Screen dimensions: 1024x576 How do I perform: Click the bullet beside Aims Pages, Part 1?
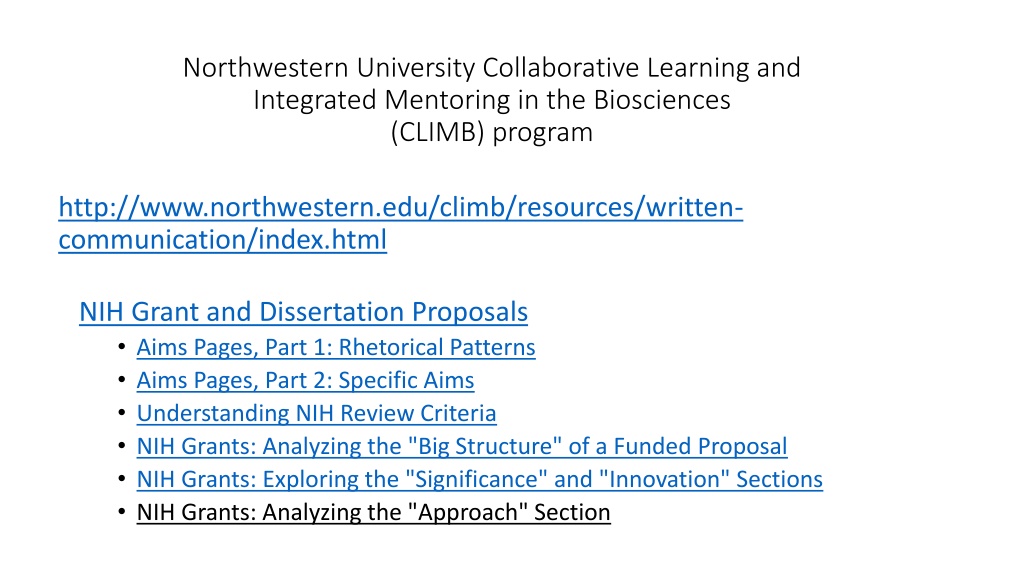121,346
